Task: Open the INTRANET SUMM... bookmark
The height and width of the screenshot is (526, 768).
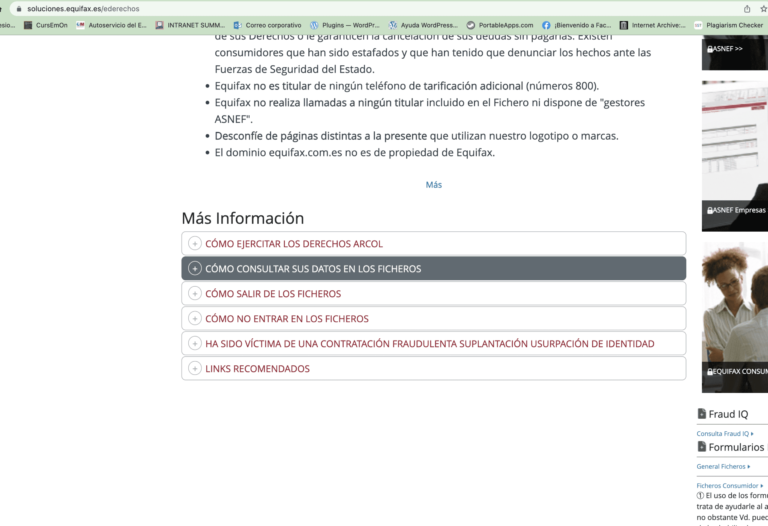Action: [x=190, y=25]
